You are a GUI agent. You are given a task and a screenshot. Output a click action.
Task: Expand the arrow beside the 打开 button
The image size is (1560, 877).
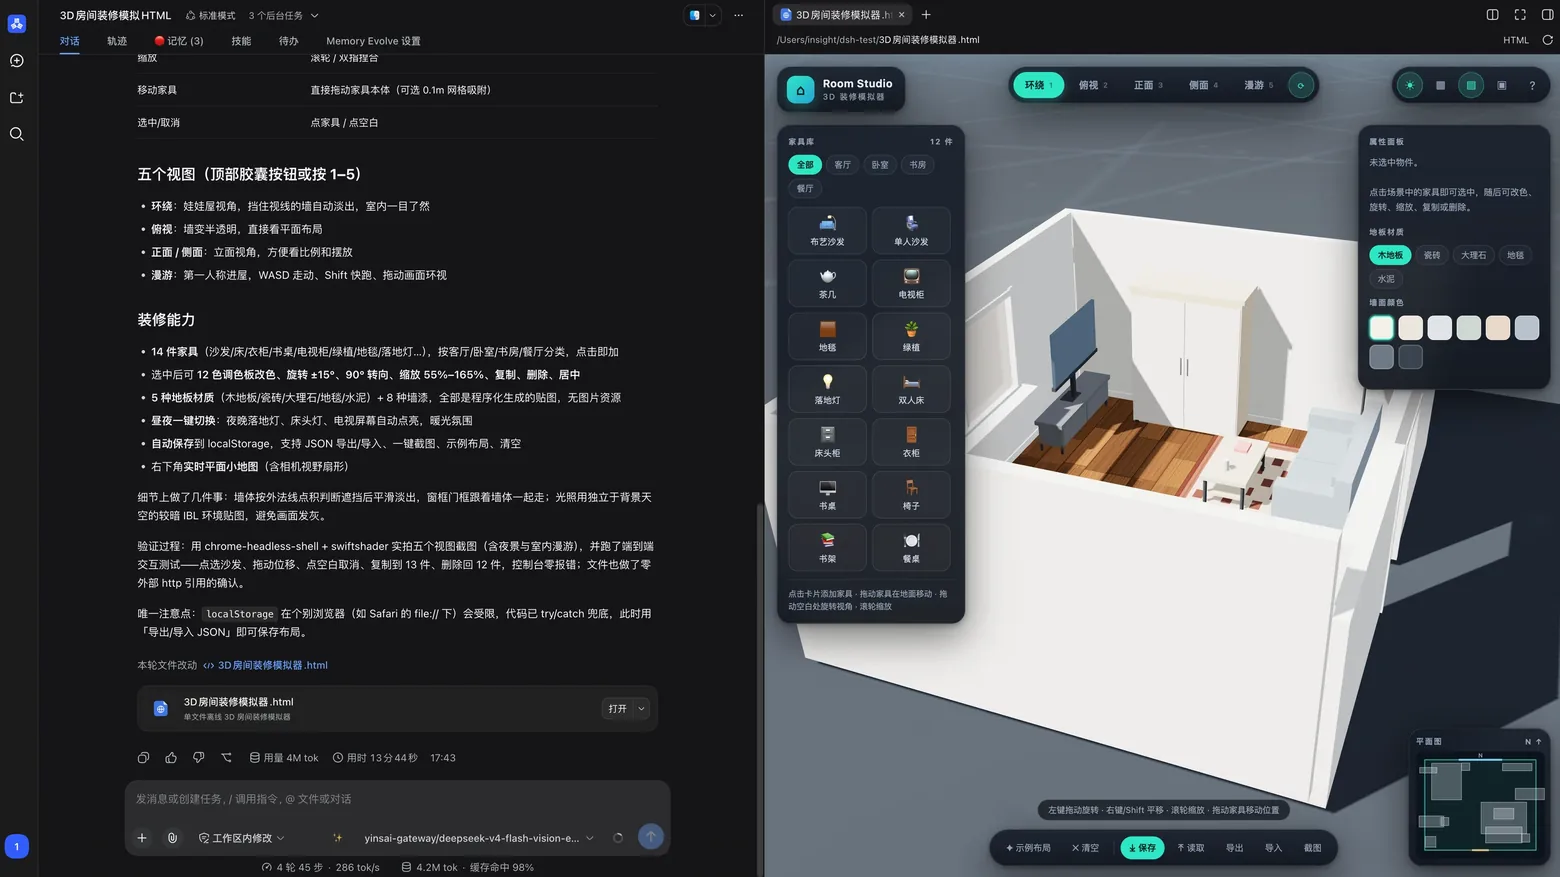coord(642,709)
